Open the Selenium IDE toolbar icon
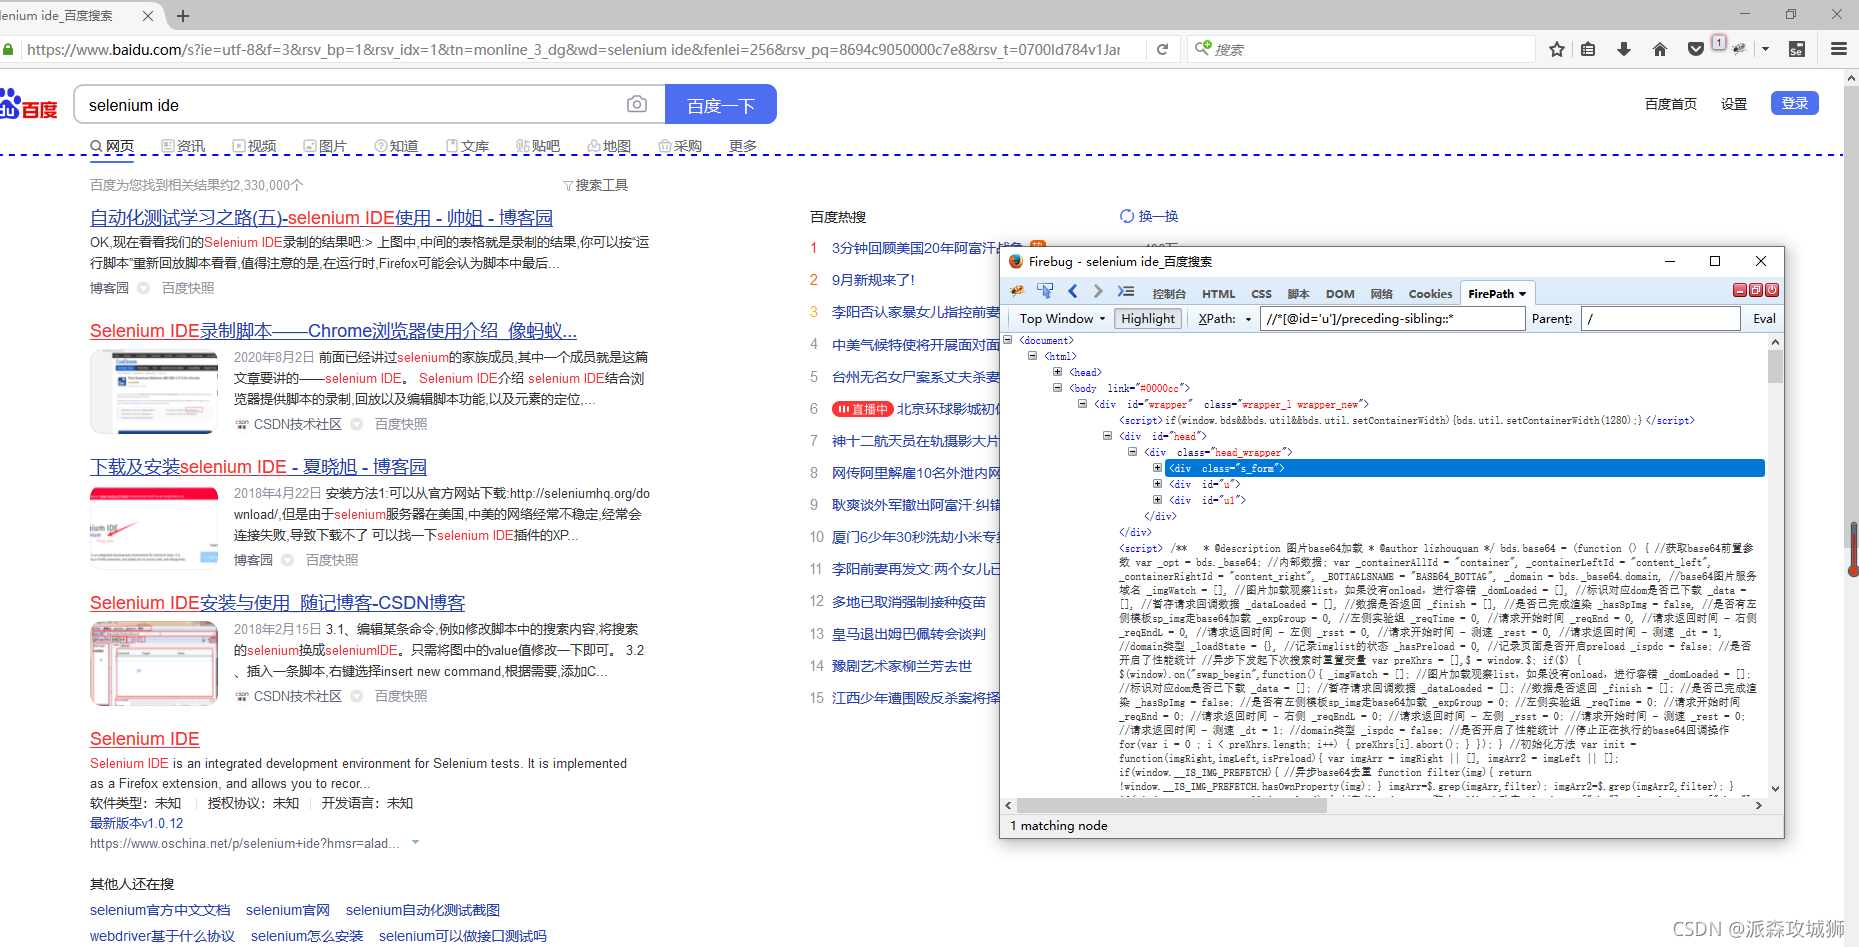Screen dimensions: 1859x947 coord(1796,49)
